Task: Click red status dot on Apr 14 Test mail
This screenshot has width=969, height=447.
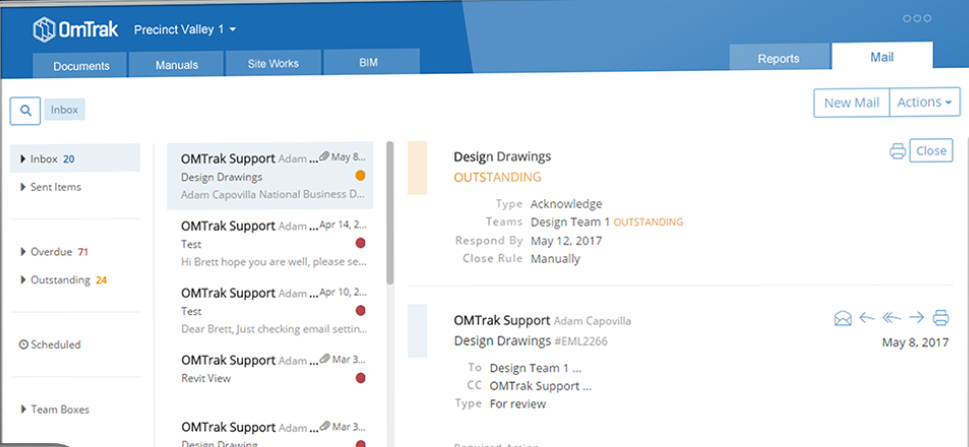Action: (361, 243)
